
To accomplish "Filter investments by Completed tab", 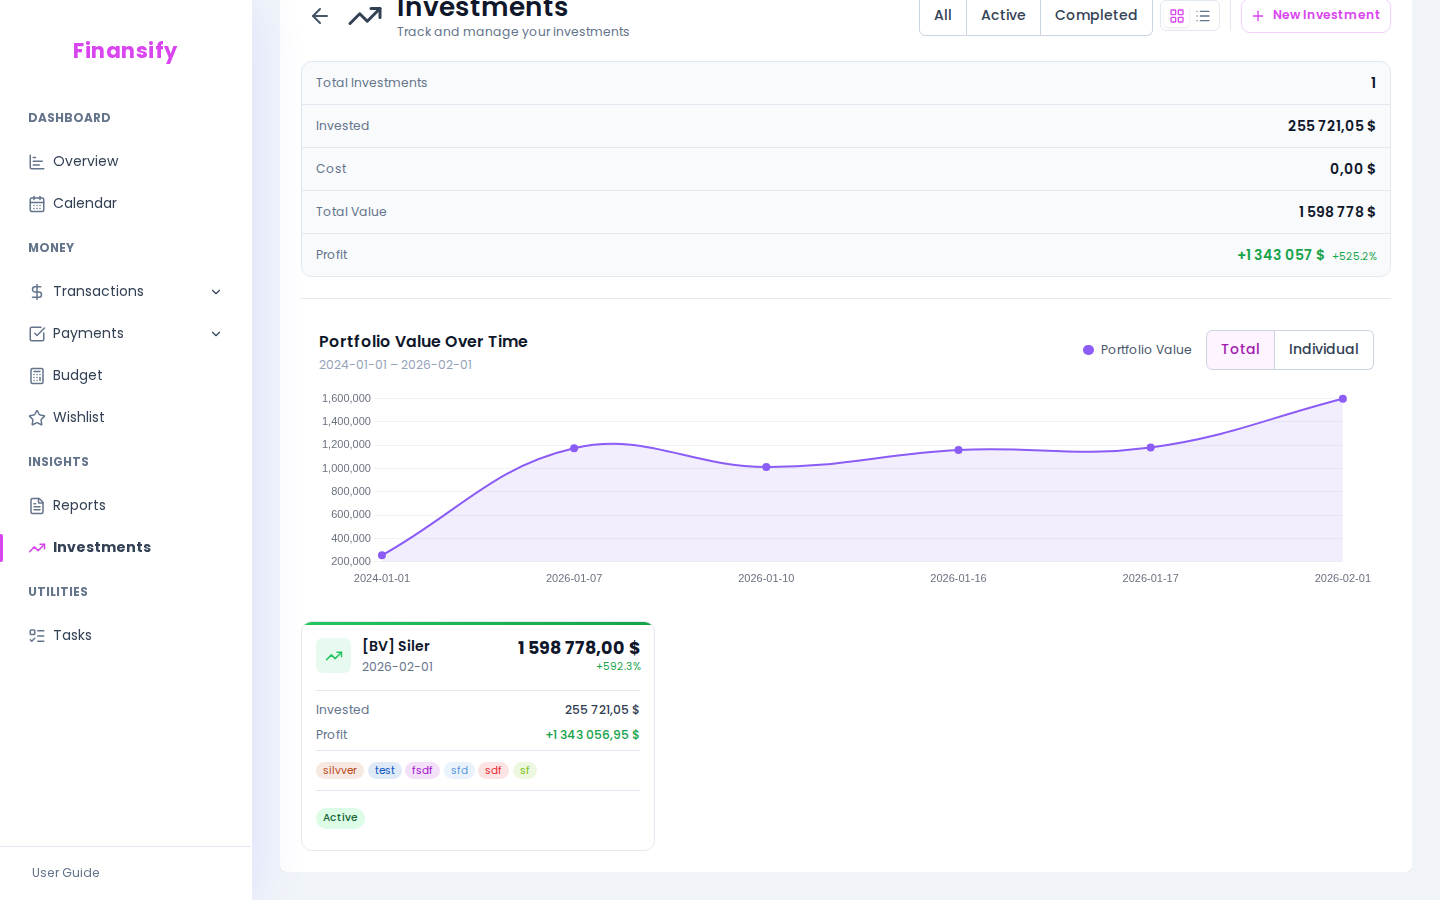I will coord(1096,15).
